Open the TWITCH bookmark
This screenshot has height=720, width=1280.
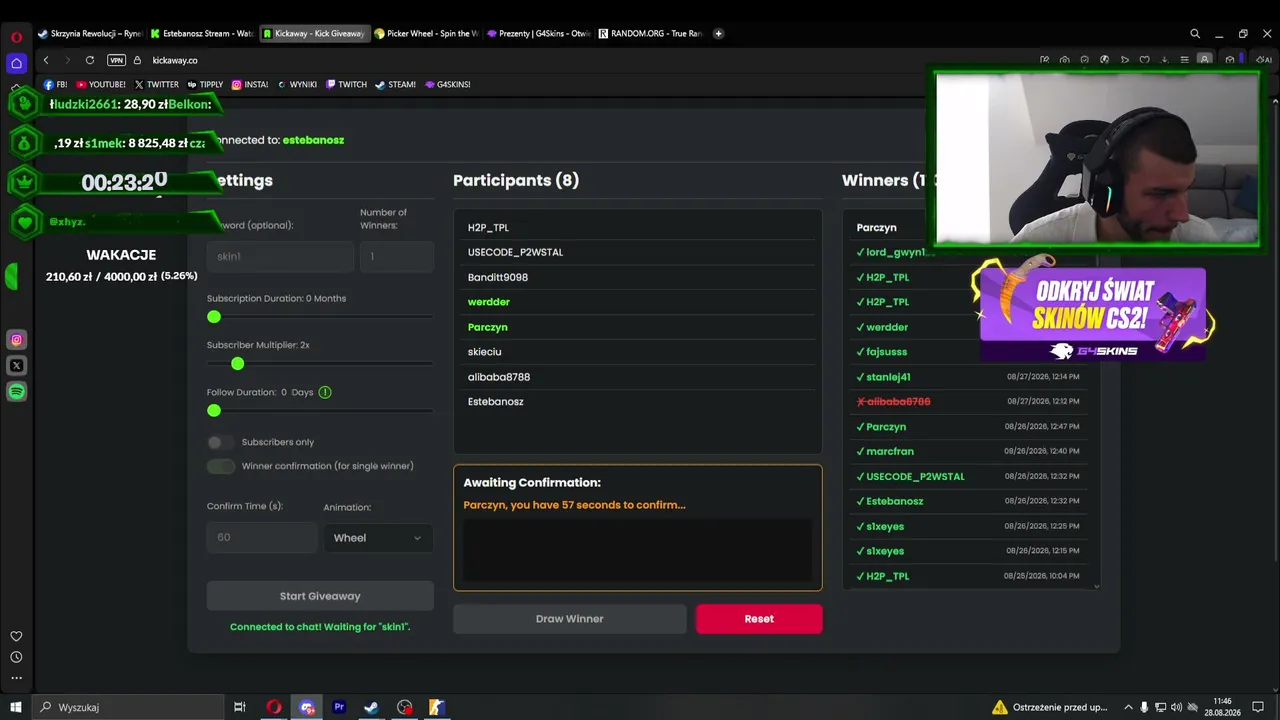tap(346, 85)
